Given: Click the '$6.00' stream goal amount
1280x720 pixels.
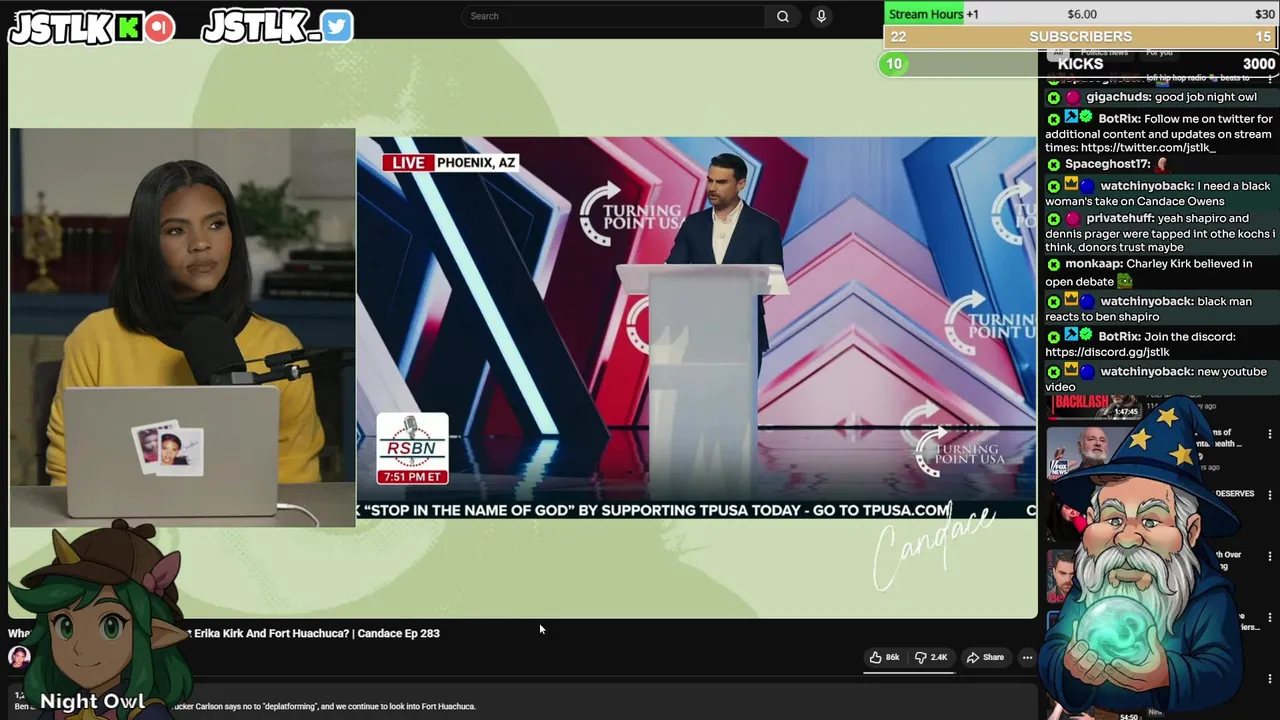Looking at the screenshot, I should [1082, 14].
